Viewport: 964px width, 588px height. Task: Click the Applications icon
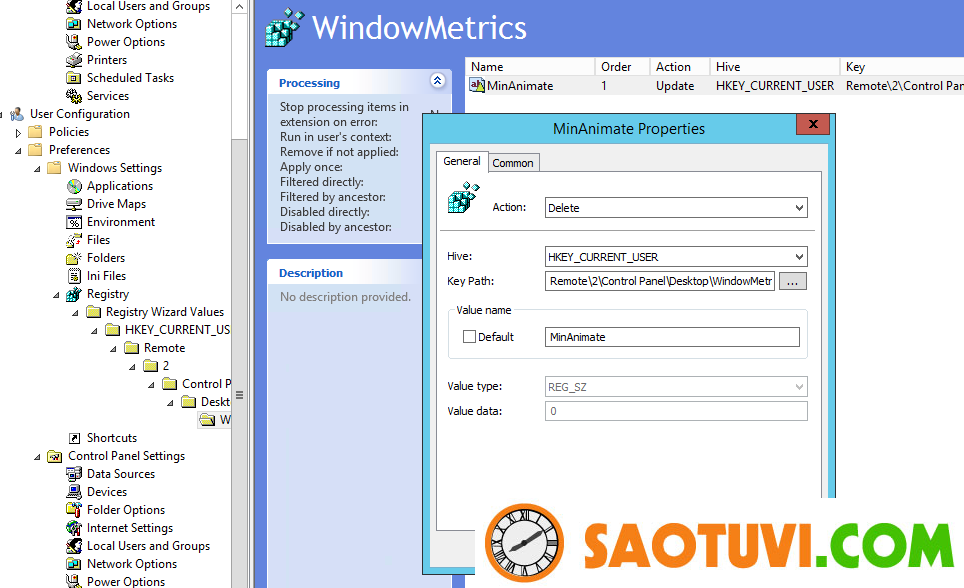(74, 186)
